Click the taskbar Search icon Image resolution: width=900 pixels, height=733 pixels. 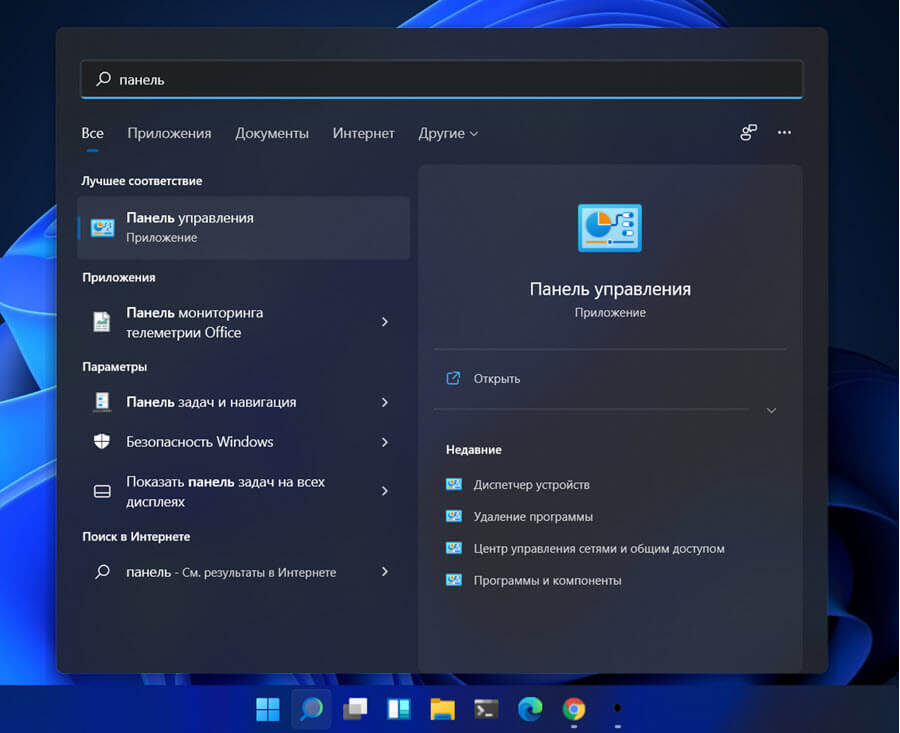coord(311,709)
